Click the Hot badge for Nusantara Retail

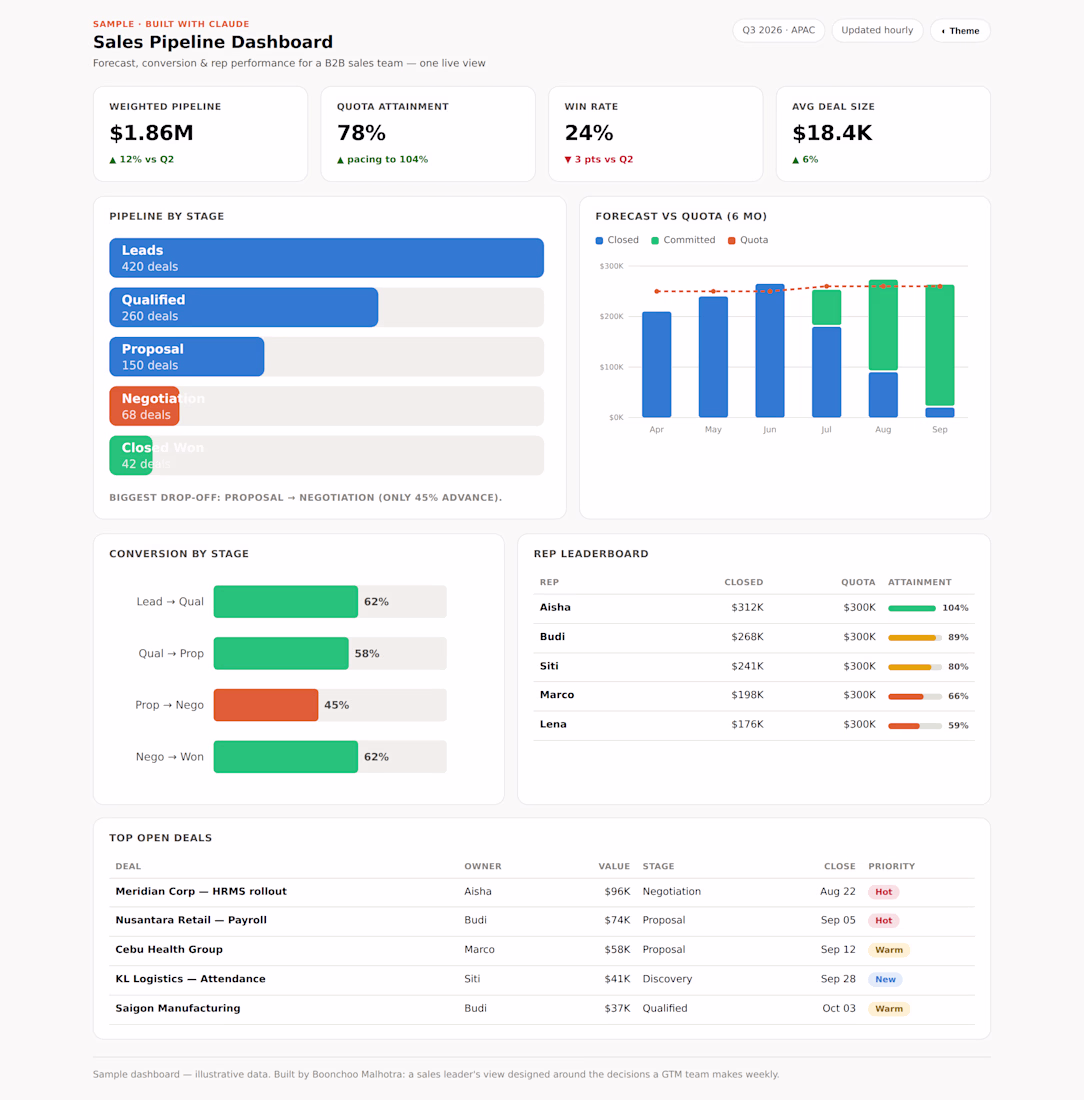tap(883, 921)
